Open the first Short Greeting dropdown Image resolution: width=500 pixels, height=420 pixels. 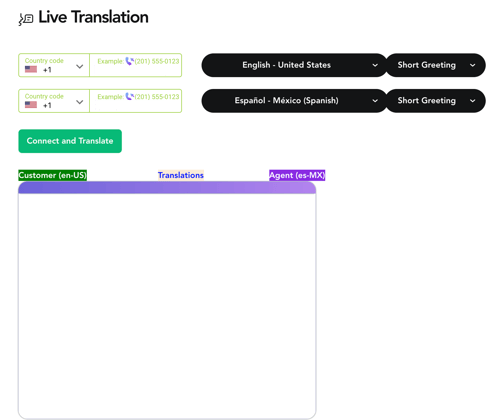coord(436,65)
